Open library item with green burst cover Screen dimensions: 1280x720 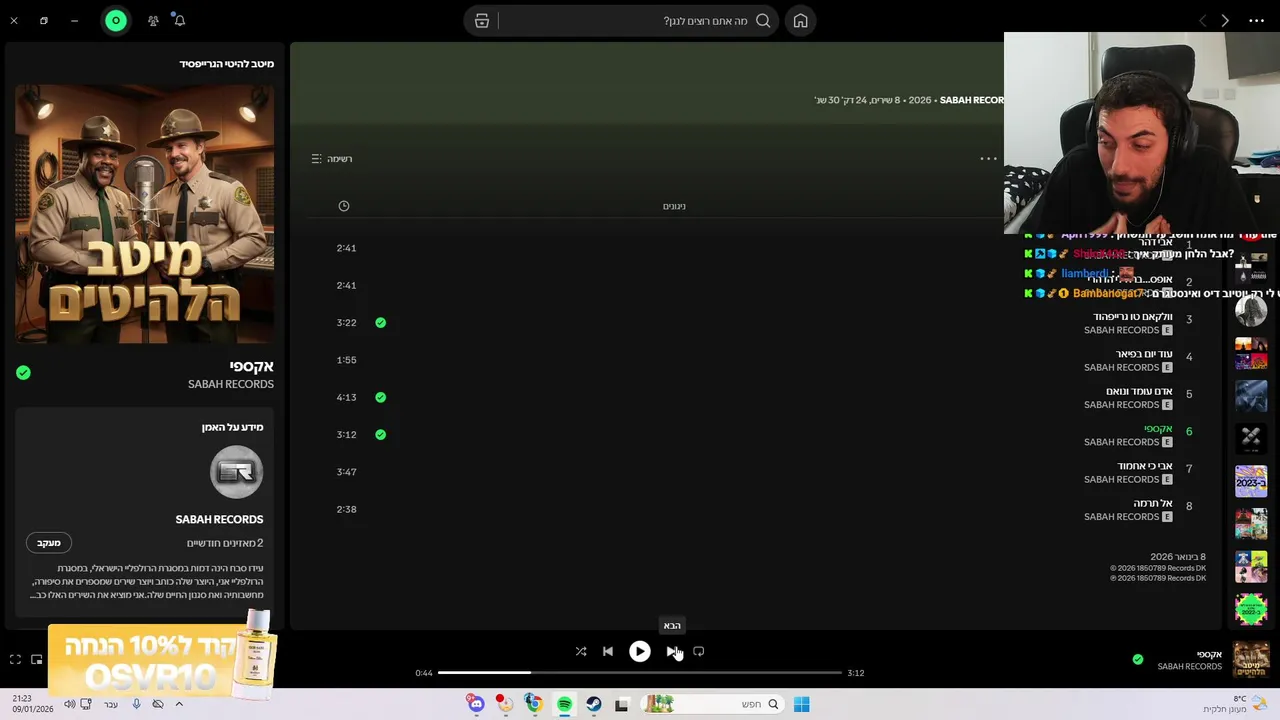(1251, 609)
